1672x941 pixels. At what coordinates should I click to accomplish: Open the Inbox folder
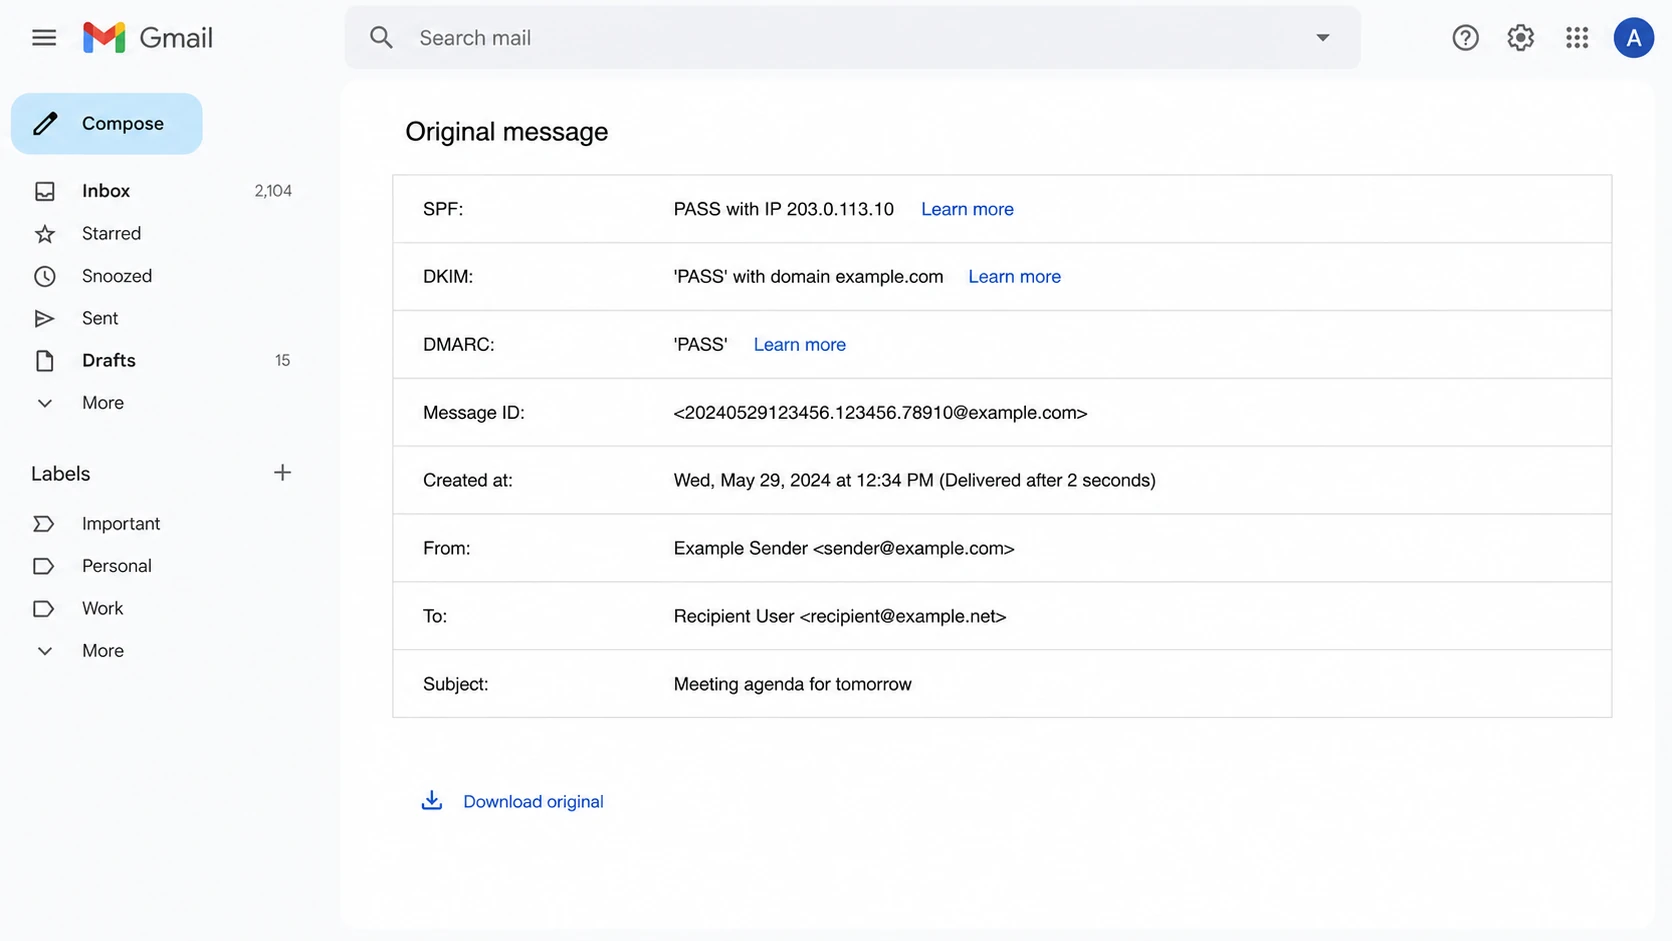pos(106,191)
